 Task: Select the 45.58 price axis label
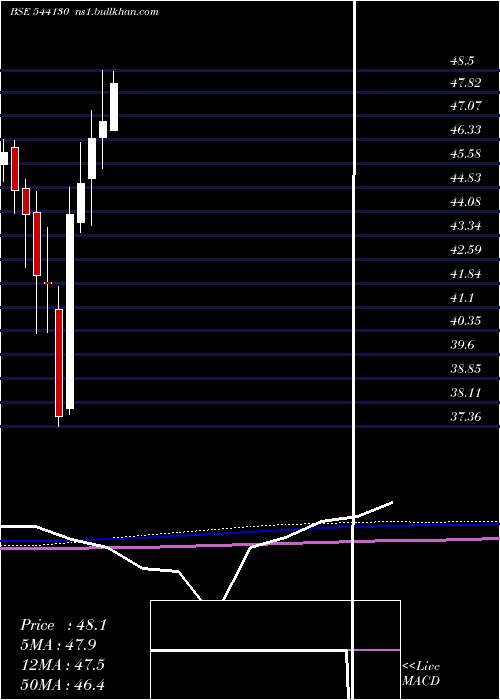[466, 154]
